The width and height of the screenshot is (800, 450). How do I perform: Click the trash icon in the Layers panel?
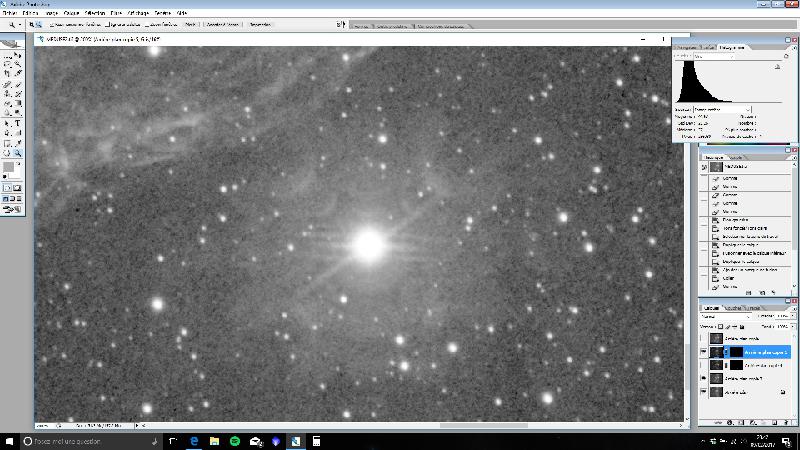786,423
